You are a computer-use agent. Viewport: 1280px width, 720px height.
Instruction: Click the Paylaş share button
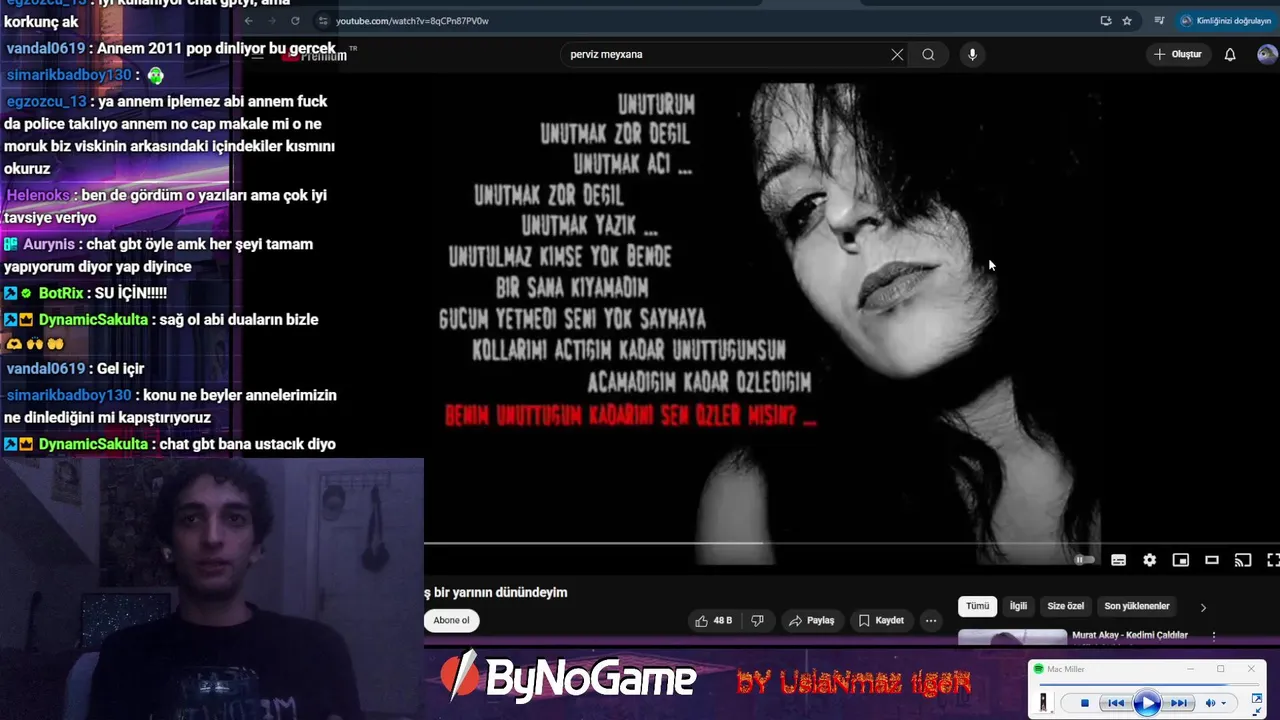click(811, 621)
